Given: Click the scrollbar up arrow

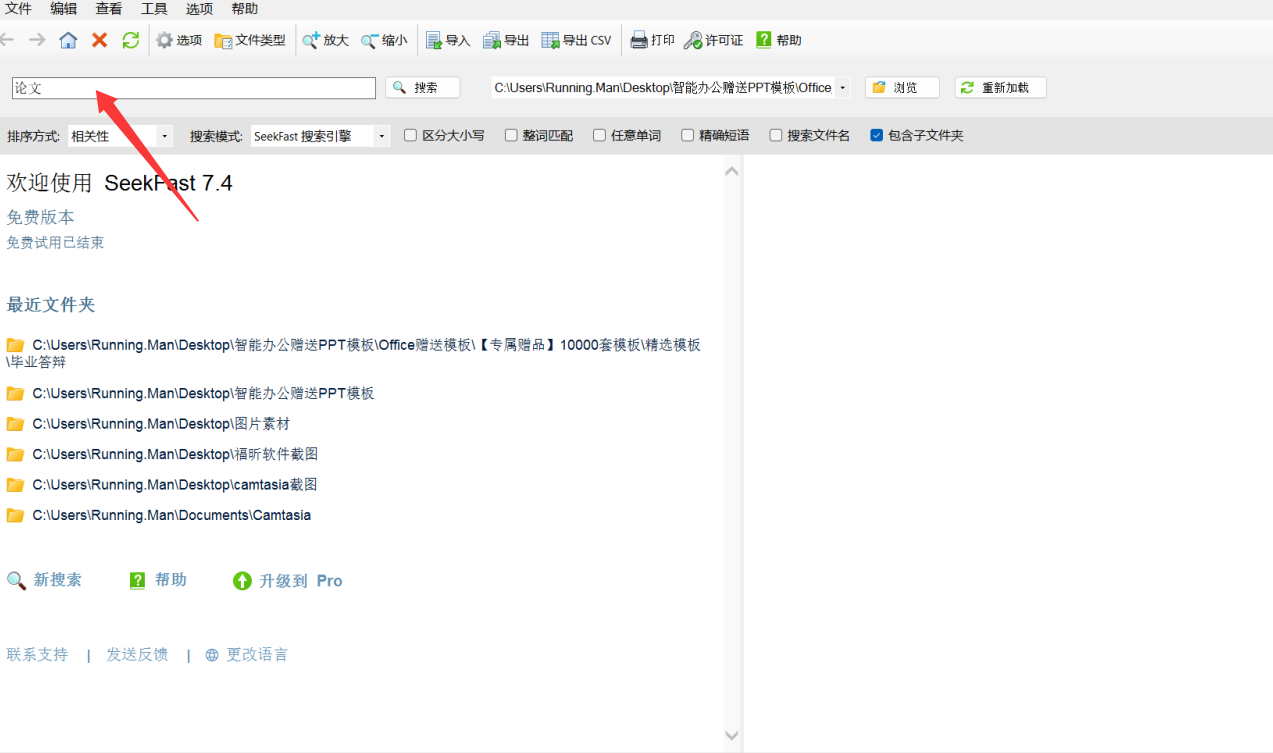Looking at the screenshot, I should tap(732, 171).
